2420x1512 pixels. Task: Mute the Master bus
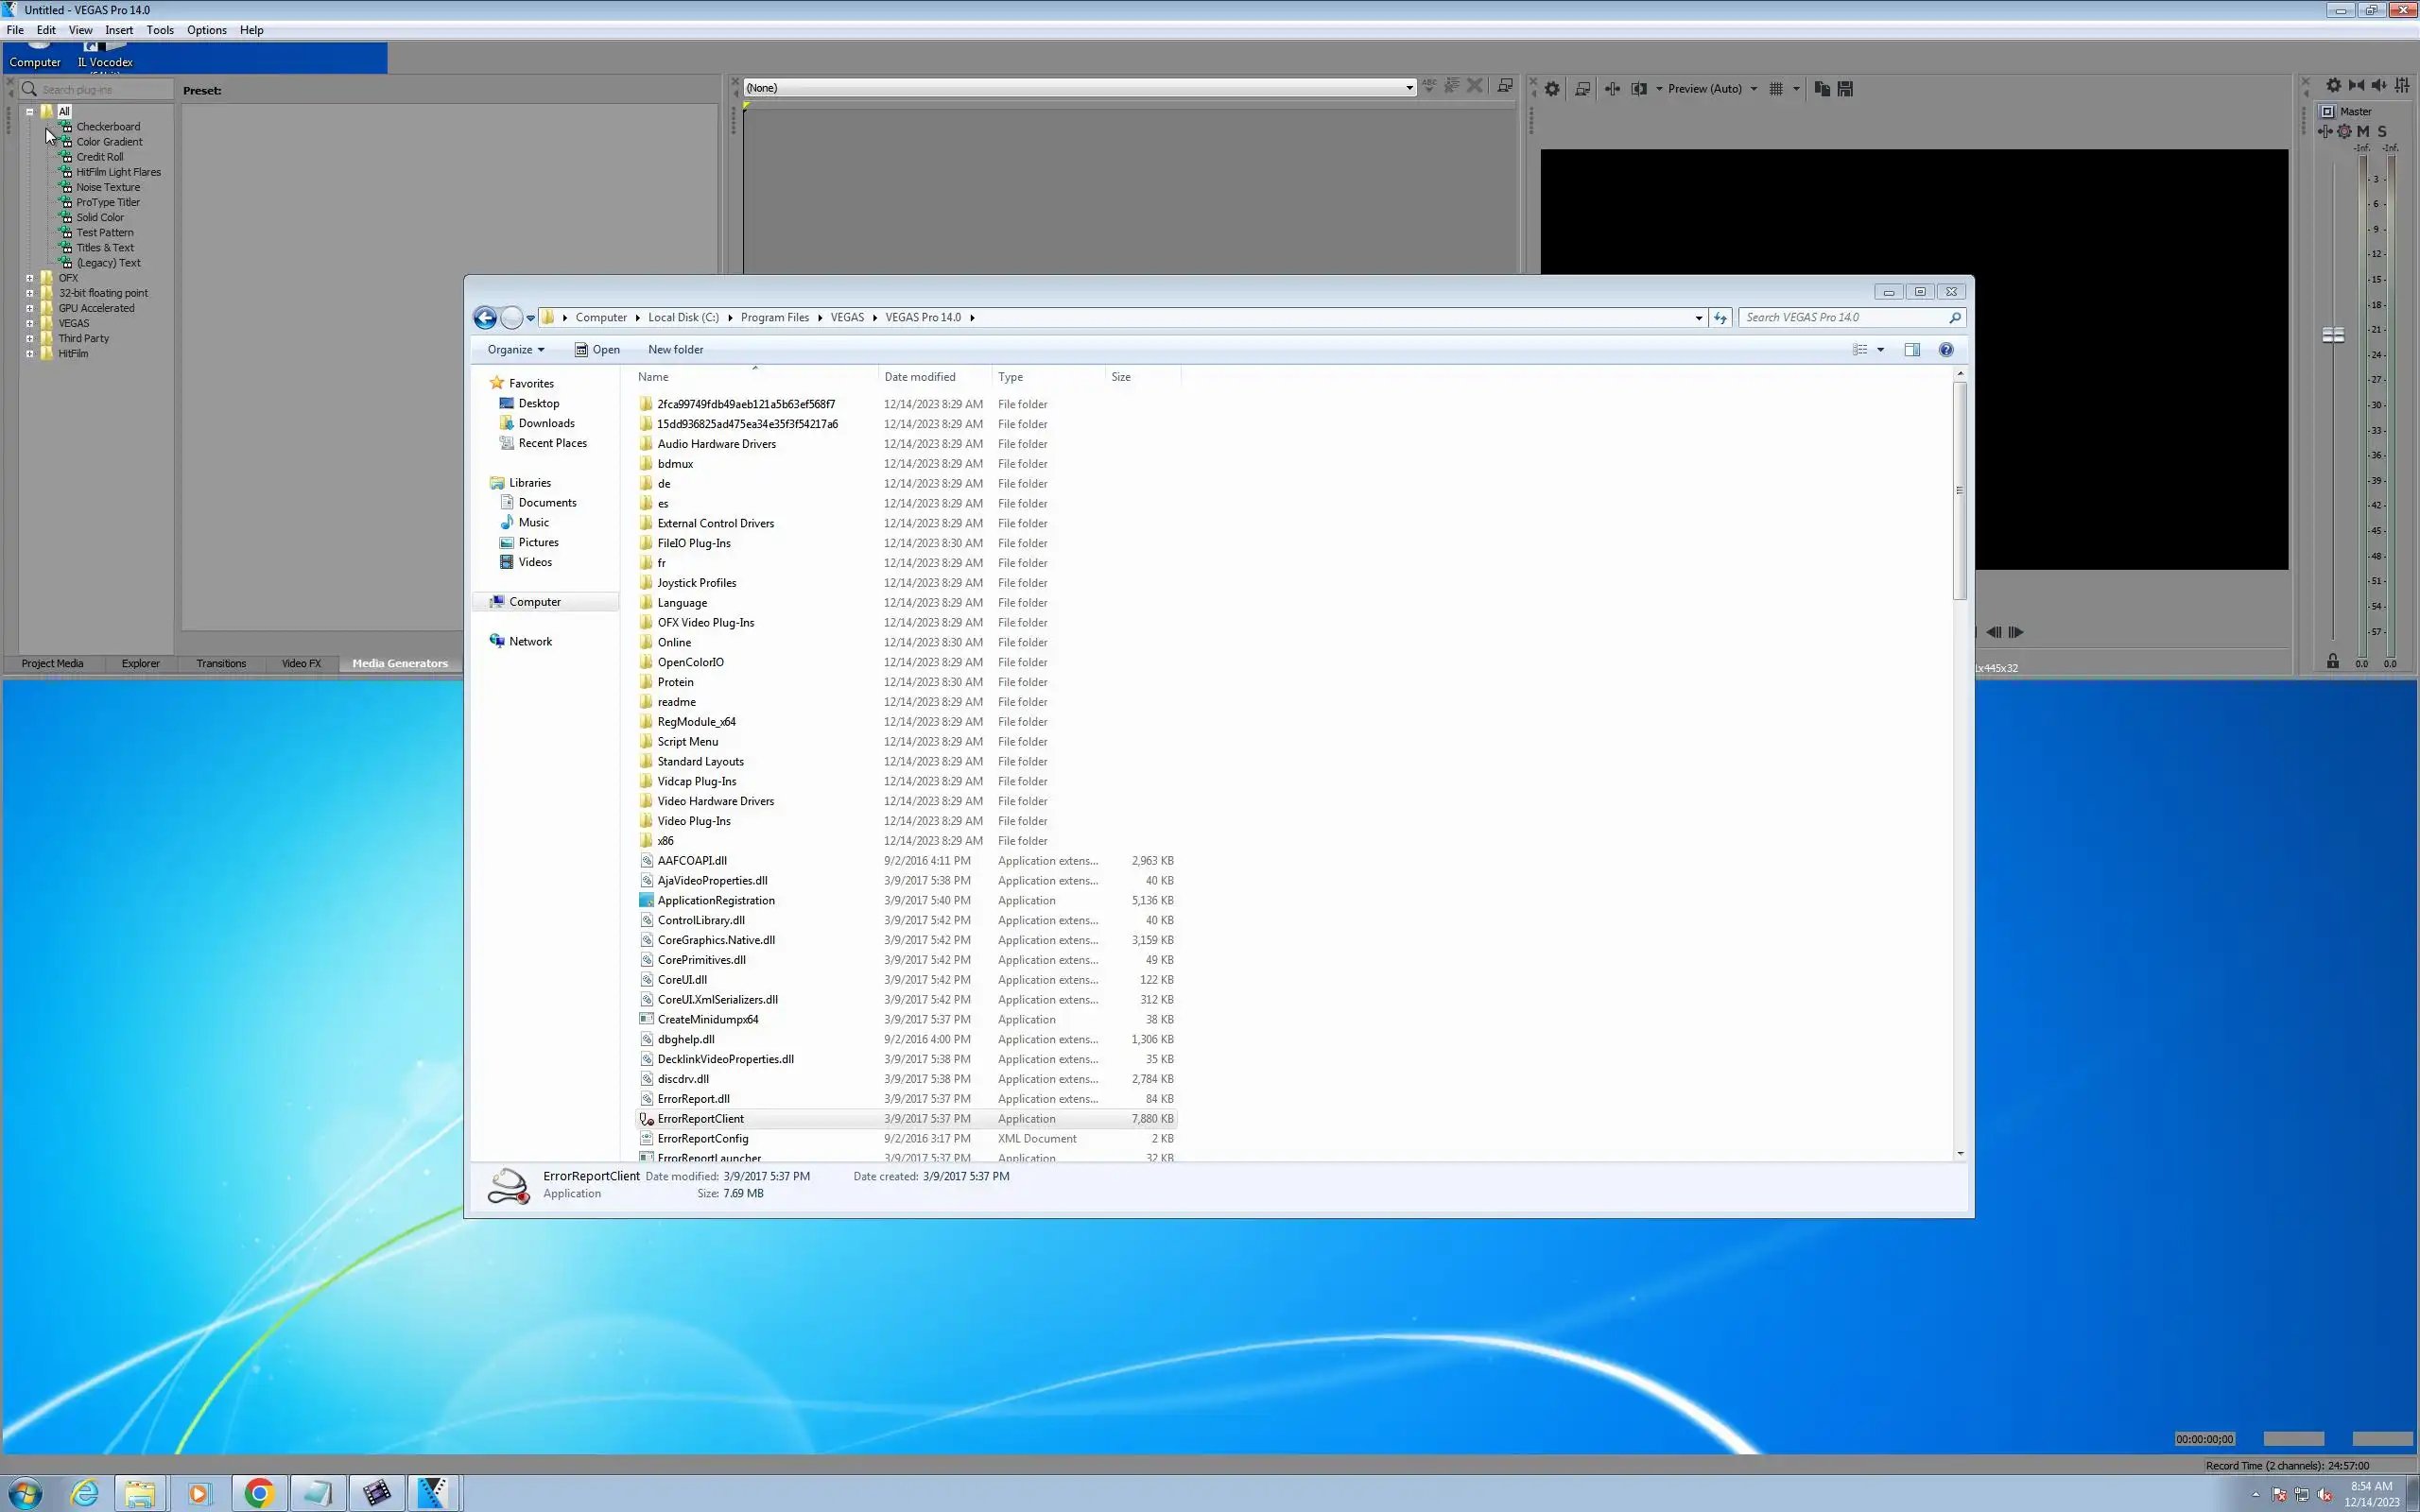(x=2363, y=131)
